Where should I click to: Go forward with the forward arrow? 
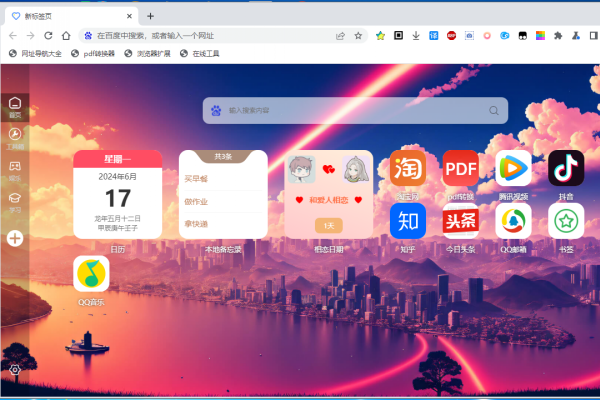[x=31, y=36]
